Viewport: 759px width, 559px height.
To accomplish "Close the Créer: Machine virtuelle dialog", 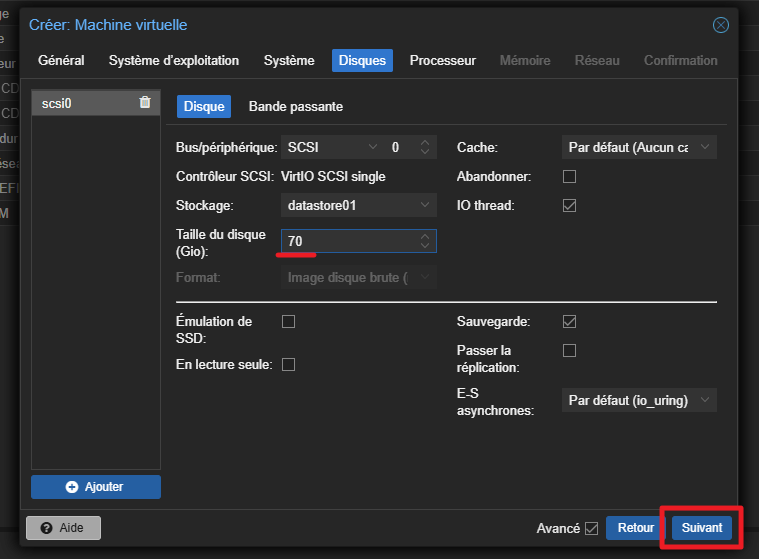I will click(720, 25).
